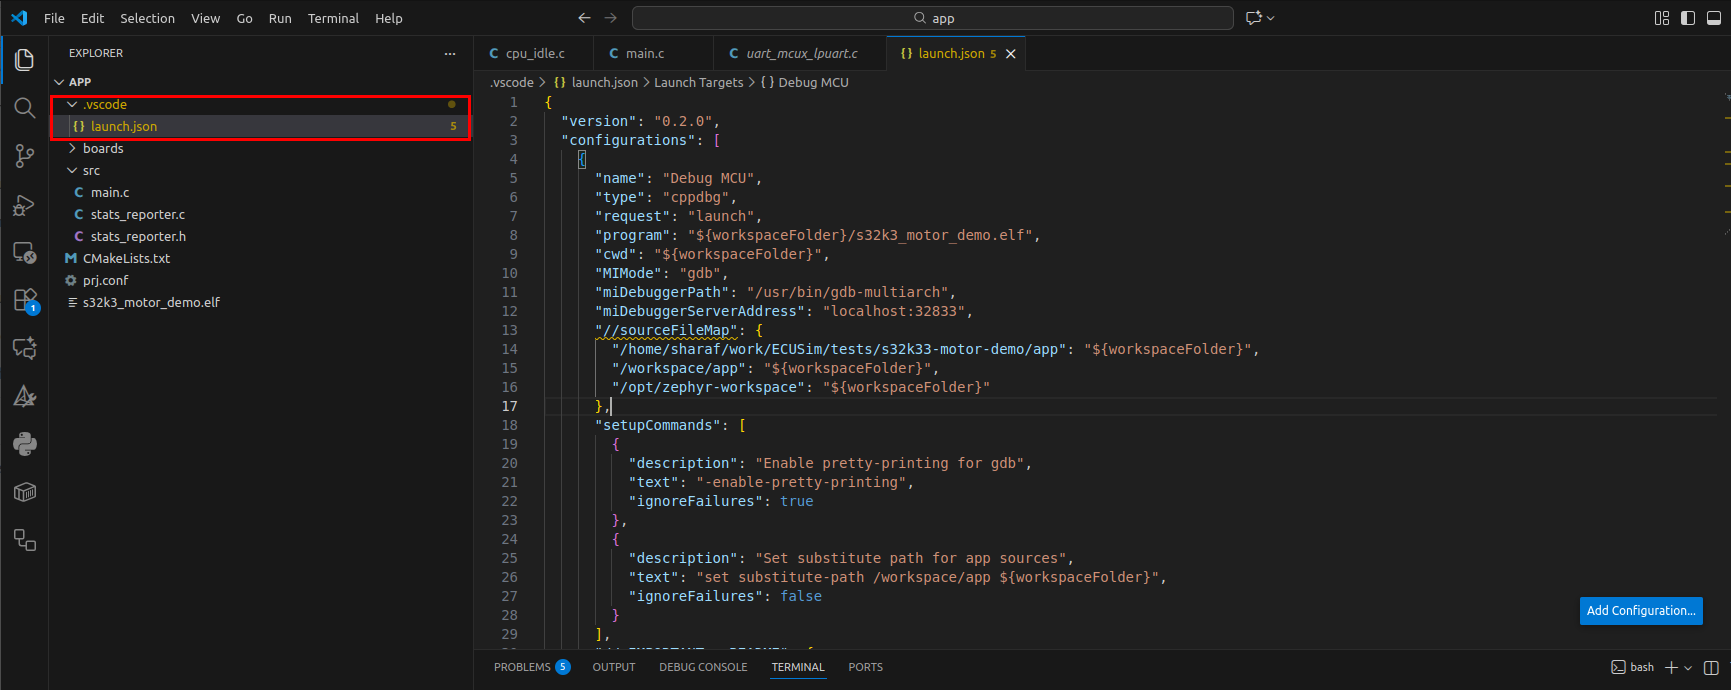Open the Remote Explorer view
The image size is (1731, 690).
25,253
